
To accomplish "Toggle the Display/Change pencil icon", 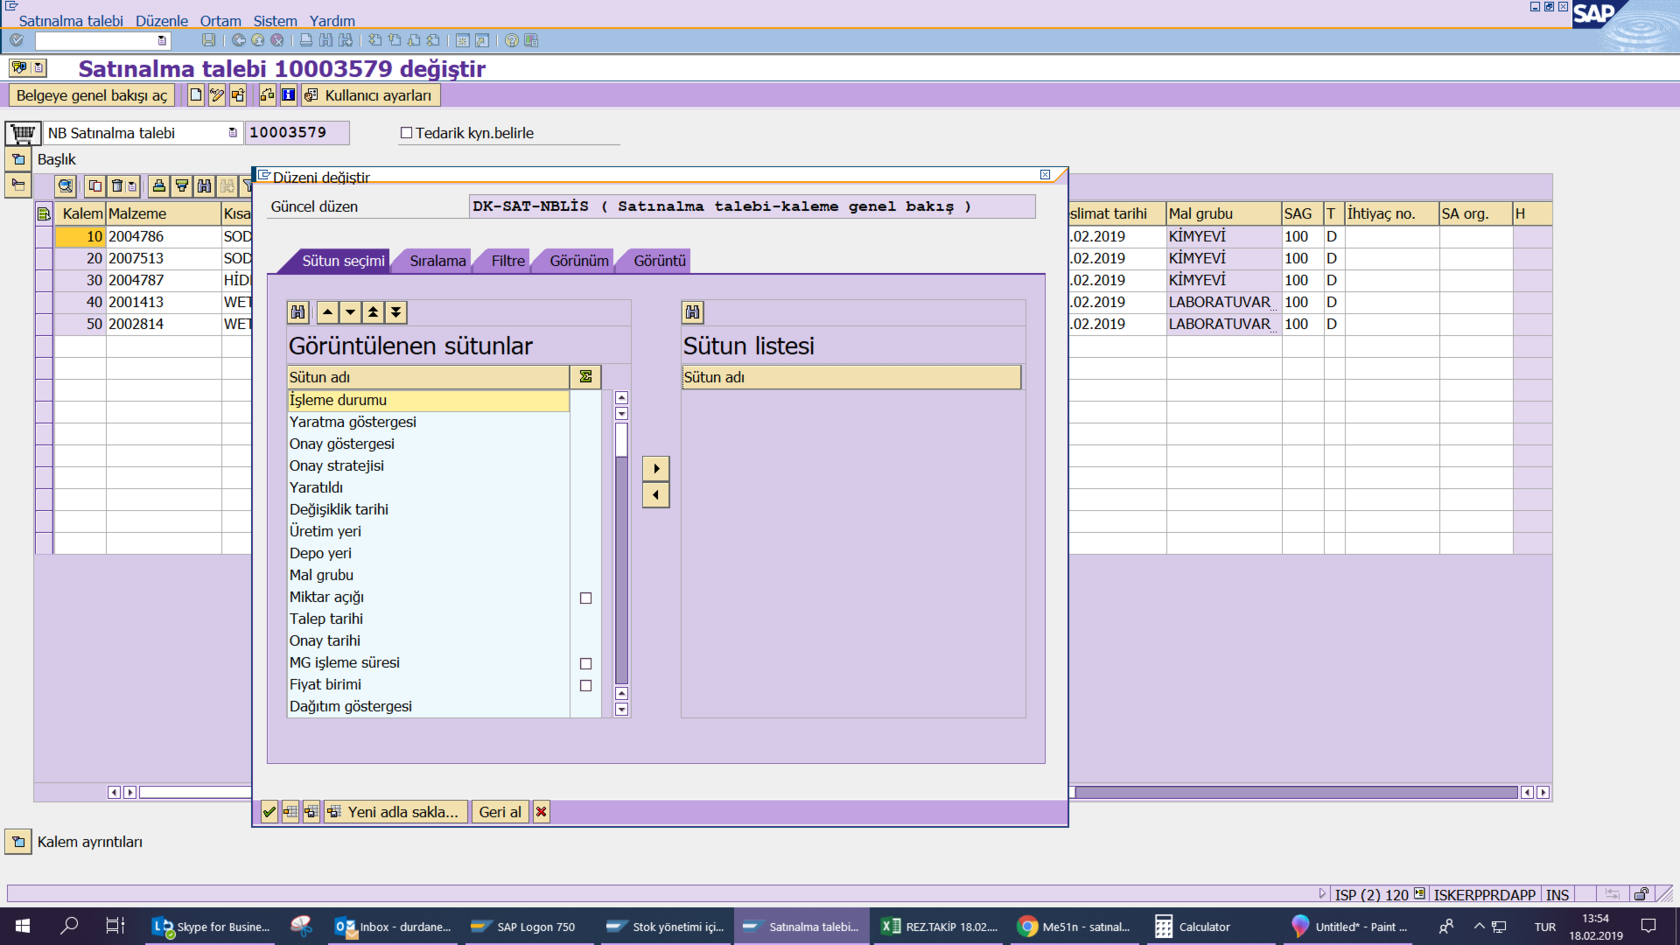I will pyautogui.click(x=217, y=95).
